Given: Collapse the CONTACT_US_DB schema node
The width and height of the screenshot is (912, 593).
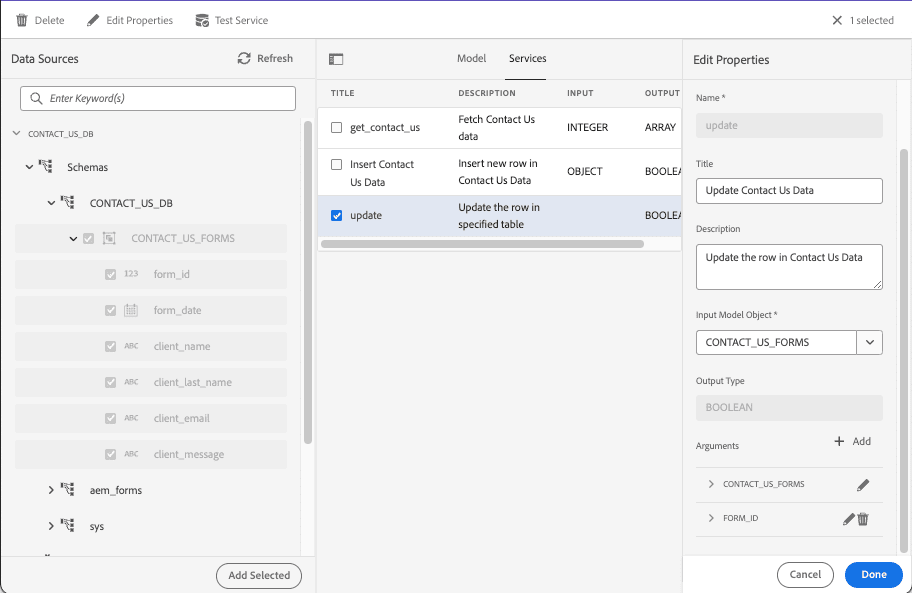Looking at the screenshot, I should (51, 203).
